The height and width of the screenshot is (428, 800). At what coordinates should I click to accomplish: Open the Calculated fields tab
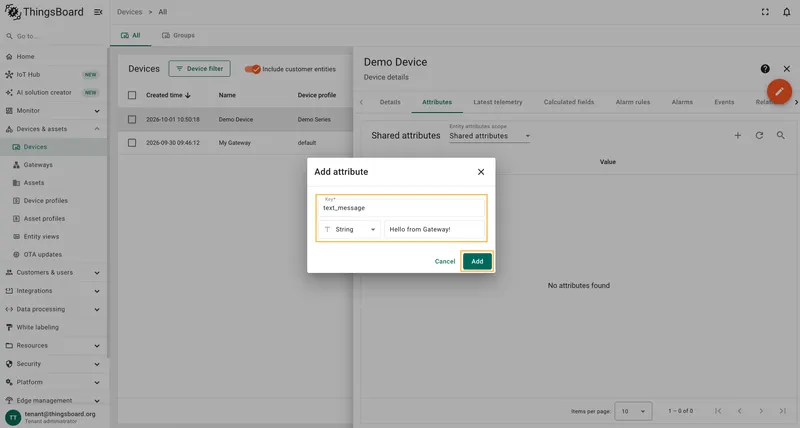569,102
